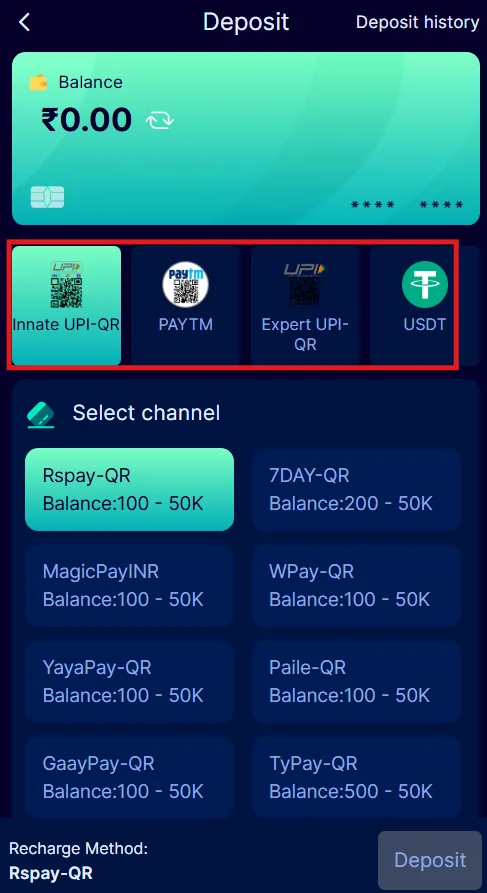Open the Deposit history link
Screen dimensions: 487x893
point(418,22)
